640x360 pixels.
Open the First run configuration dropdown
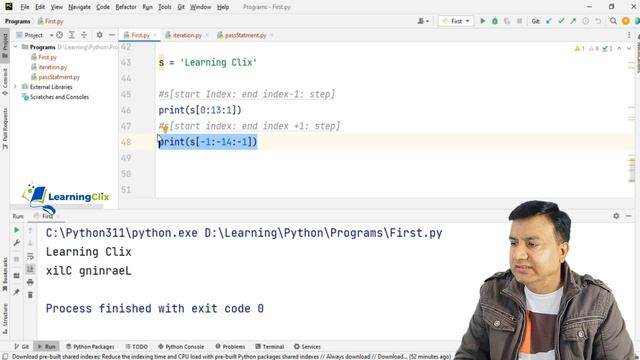(456, 21)
